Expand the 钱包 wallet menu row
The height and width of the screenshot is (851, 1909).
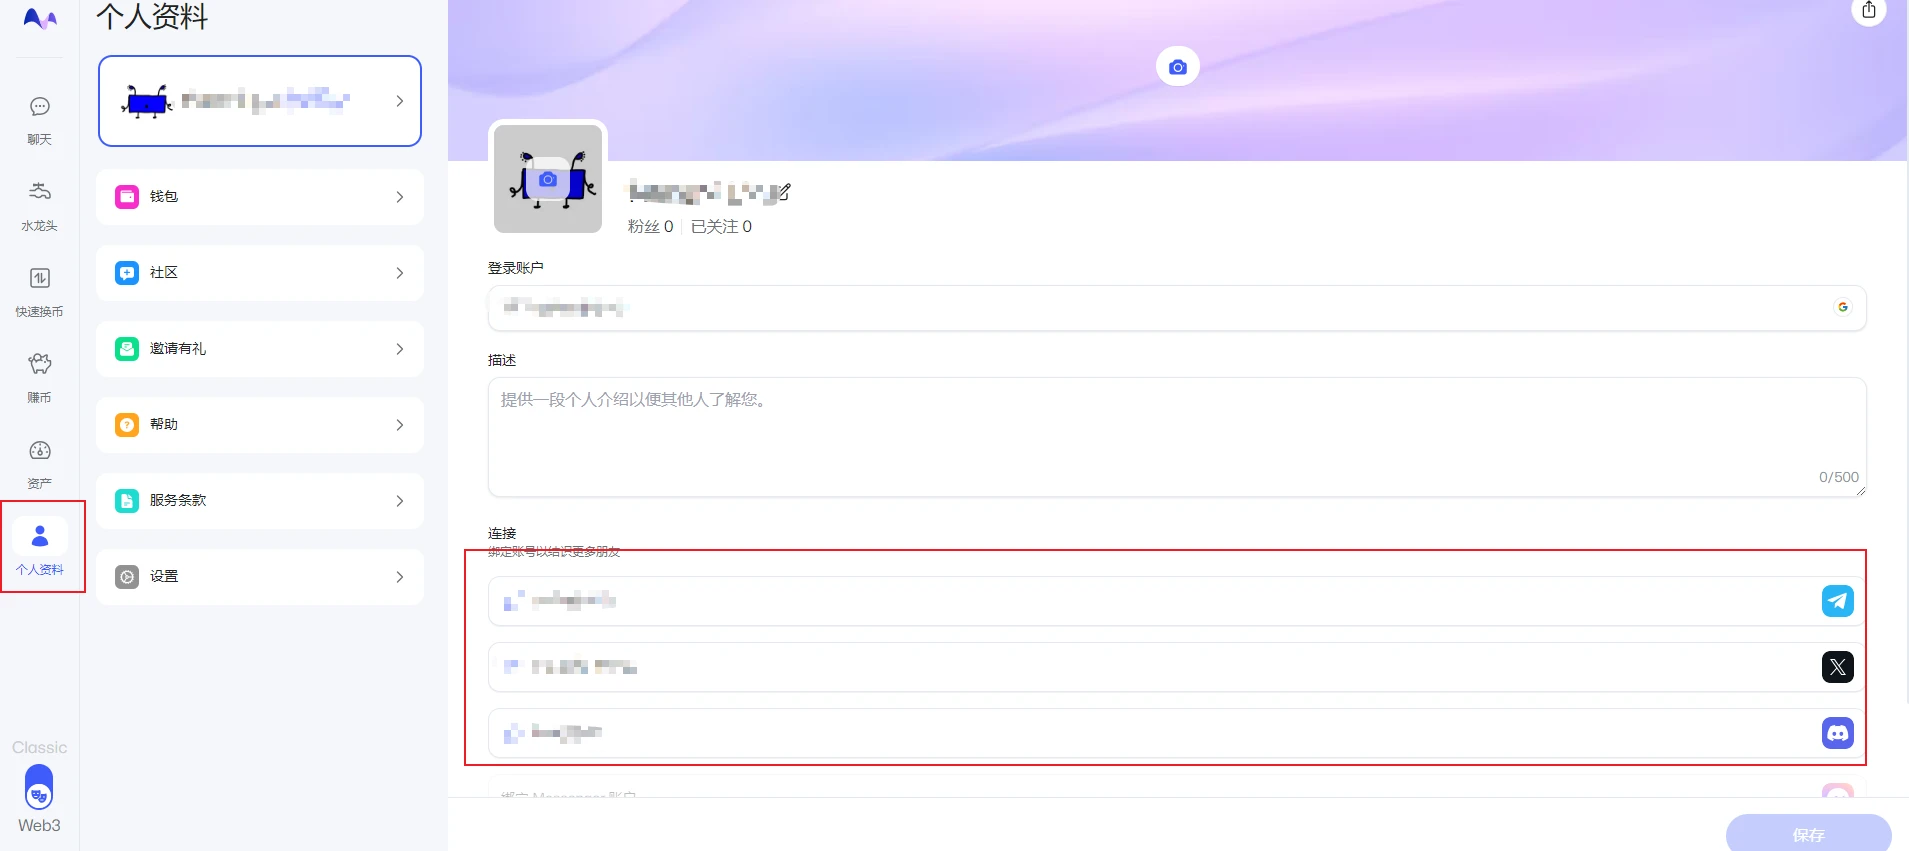(260, 197)
